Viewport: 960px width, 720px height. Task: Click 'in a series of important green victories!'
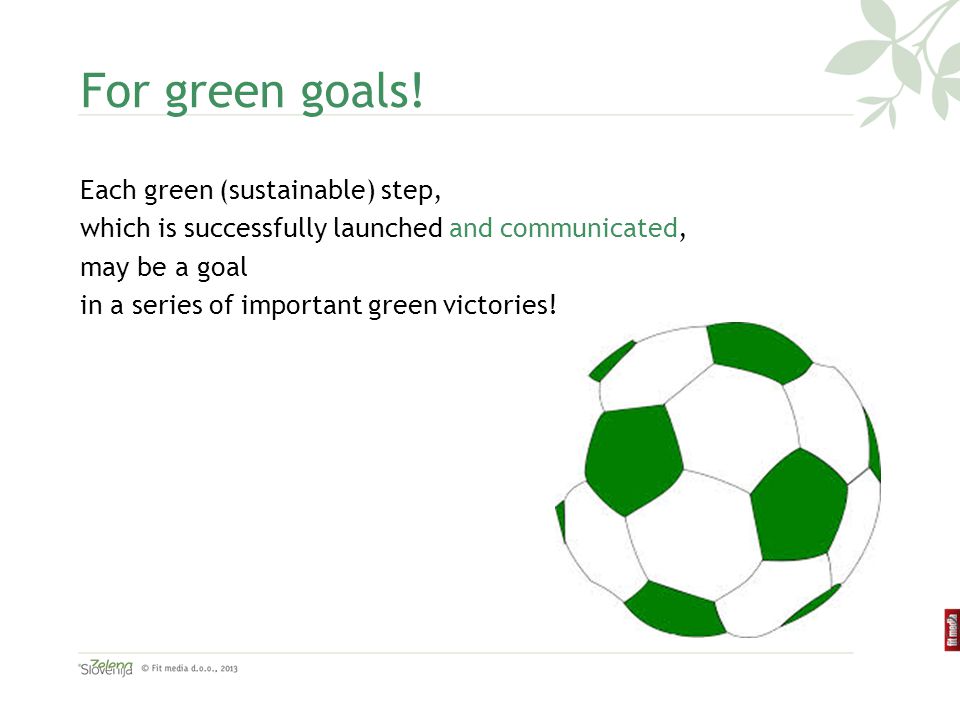click(x=318, y=305)
